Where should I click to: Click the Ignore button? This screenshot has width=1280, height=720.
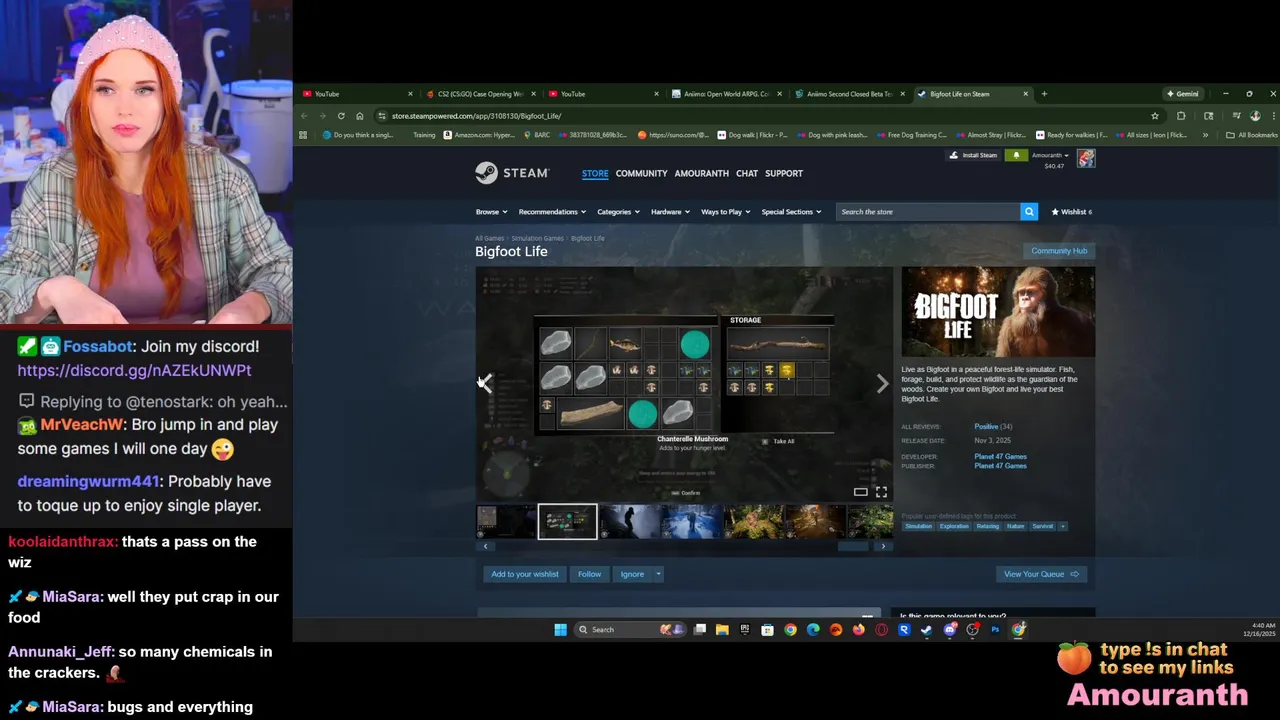pyautogui.click(x=632, y=574)
